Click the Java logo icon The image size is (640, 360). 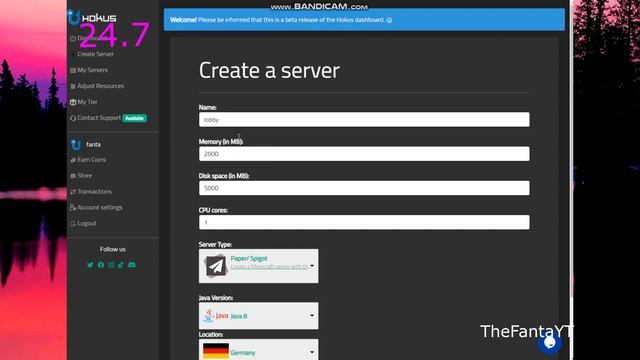[x=216, y=316]
